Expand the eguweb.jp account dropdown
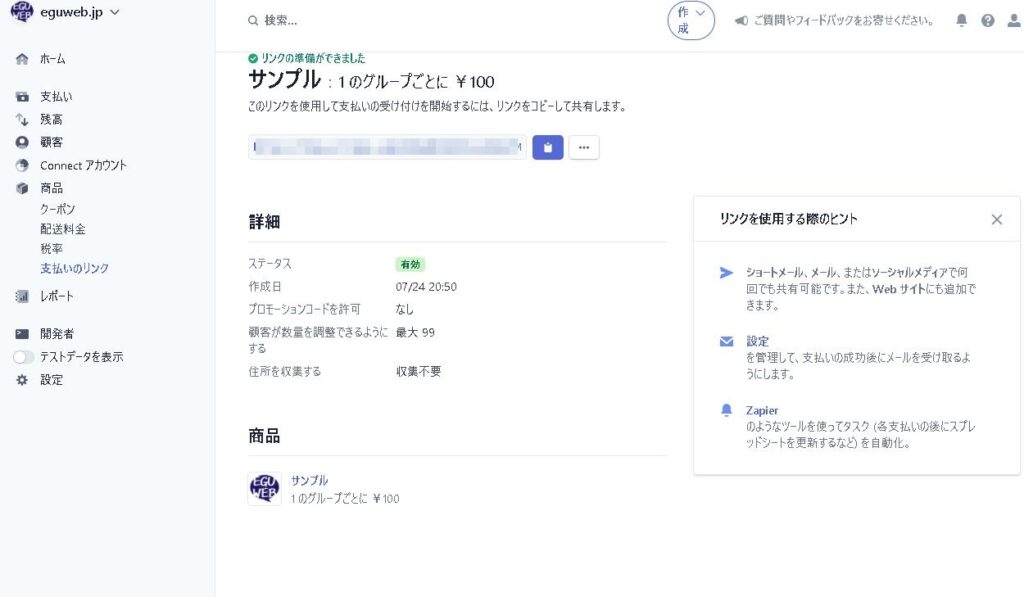Screen dimensions: 1024x597 point(112,12)
